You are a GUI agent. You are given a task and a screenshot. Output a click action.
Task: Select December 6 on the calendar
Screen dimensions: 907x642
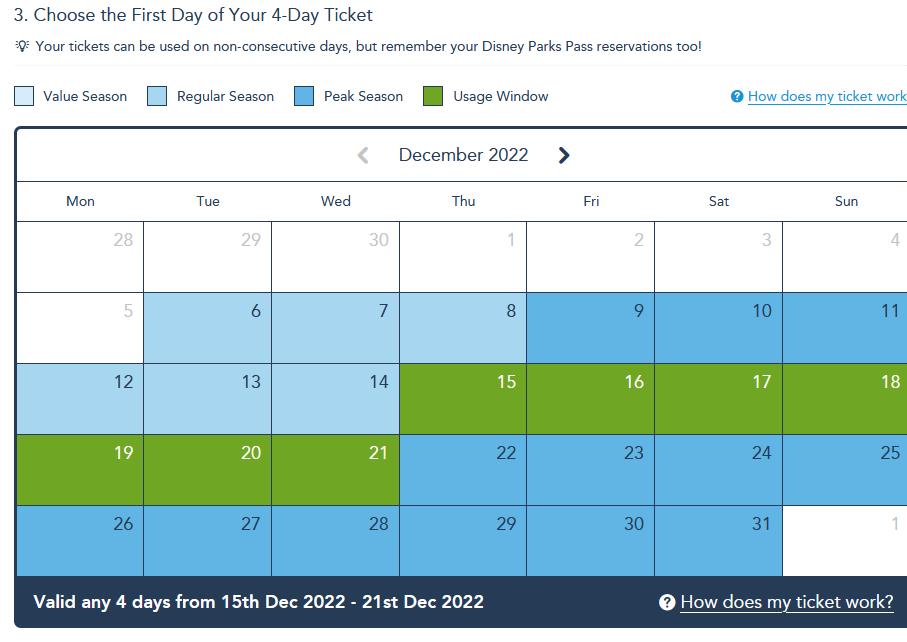tap(208, 328)
